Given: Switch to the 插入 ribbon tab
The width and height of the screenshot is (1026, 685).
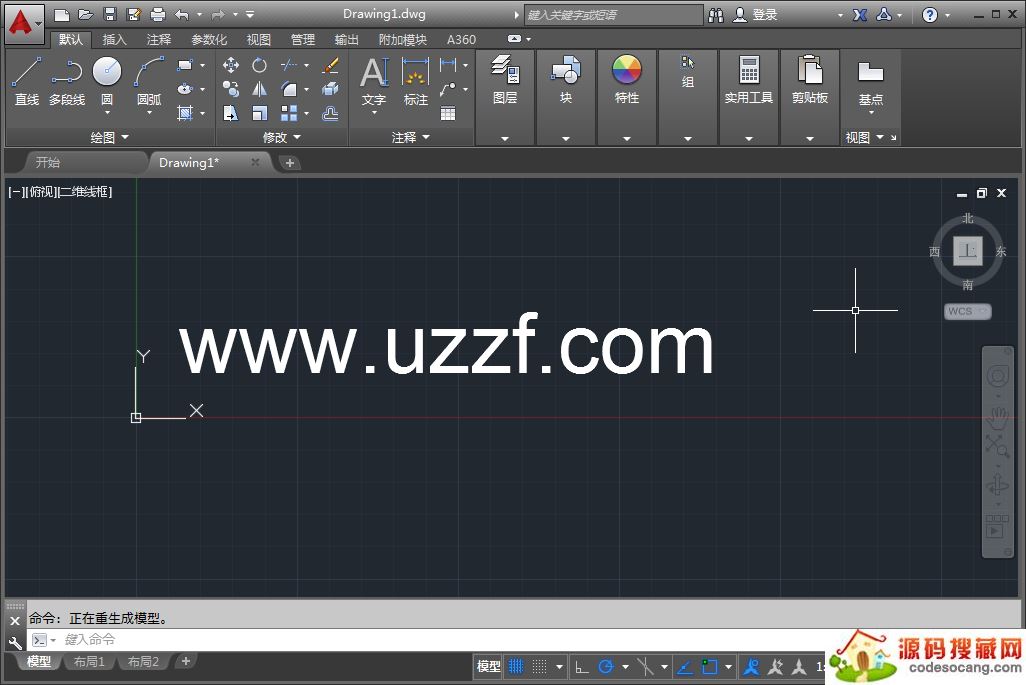Looking at the screenshot, I should (x=115, y=40).
